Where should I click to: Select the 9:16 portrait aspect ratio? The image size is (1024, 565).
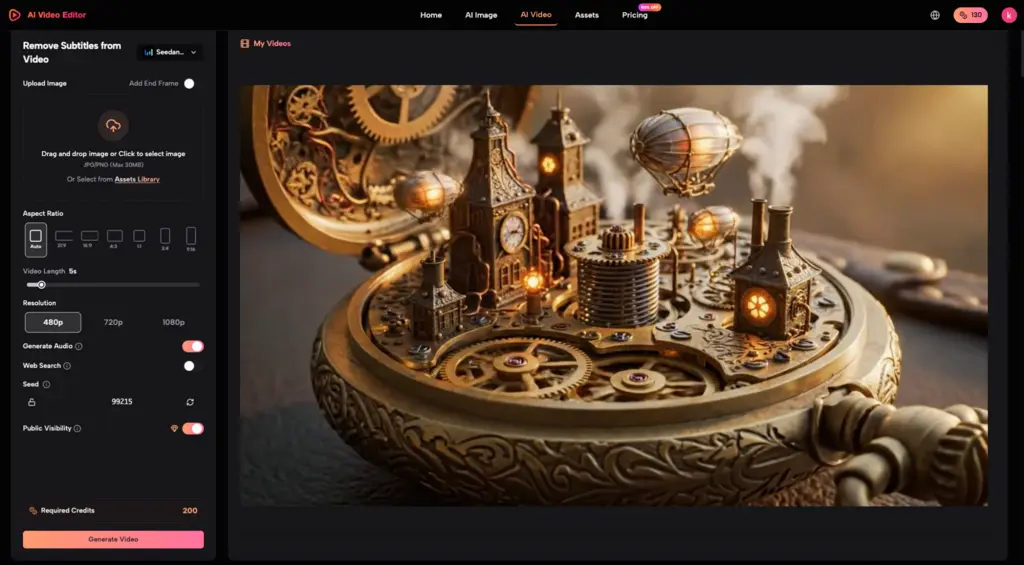tap(191, 239)
